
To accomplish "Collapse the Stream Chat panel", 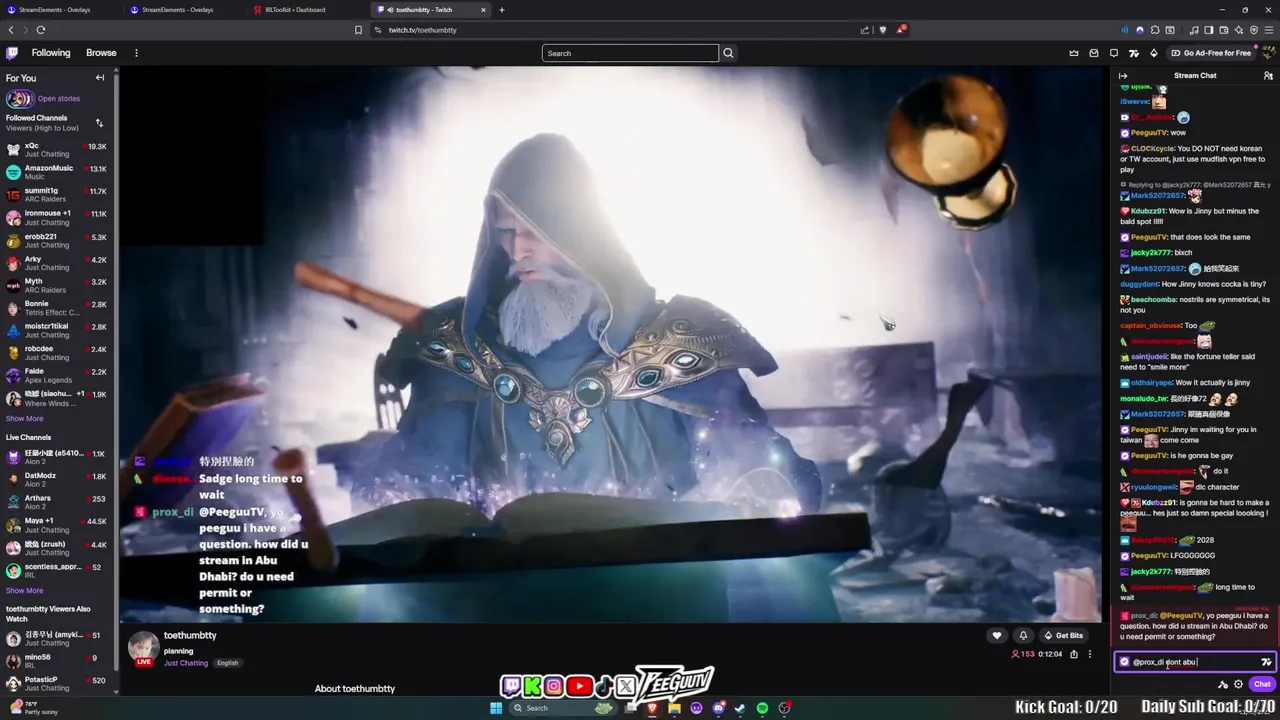I will pyautogui.click(x=1123, y=76).
